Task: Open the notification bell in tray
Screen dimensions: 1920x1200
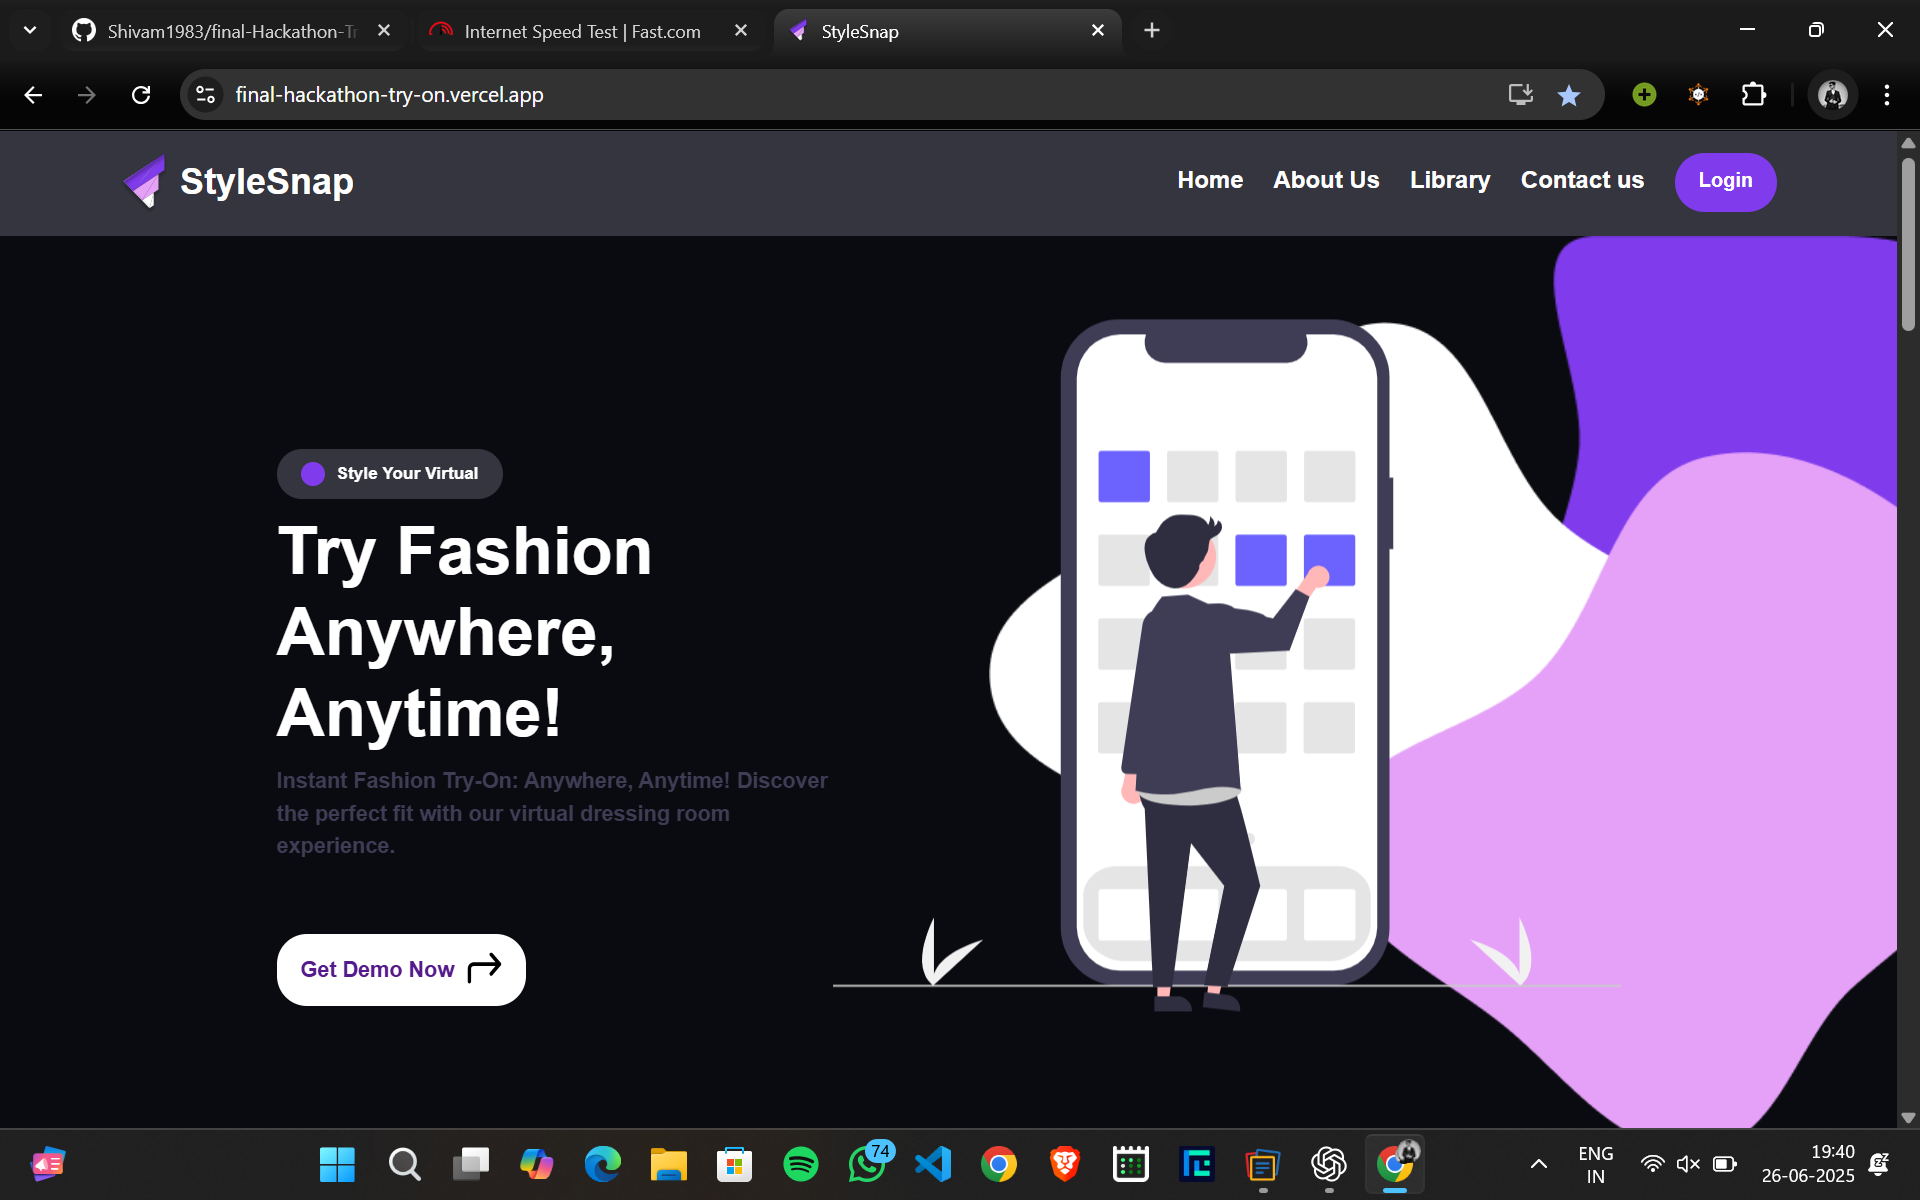Action: (1879, 1164)
